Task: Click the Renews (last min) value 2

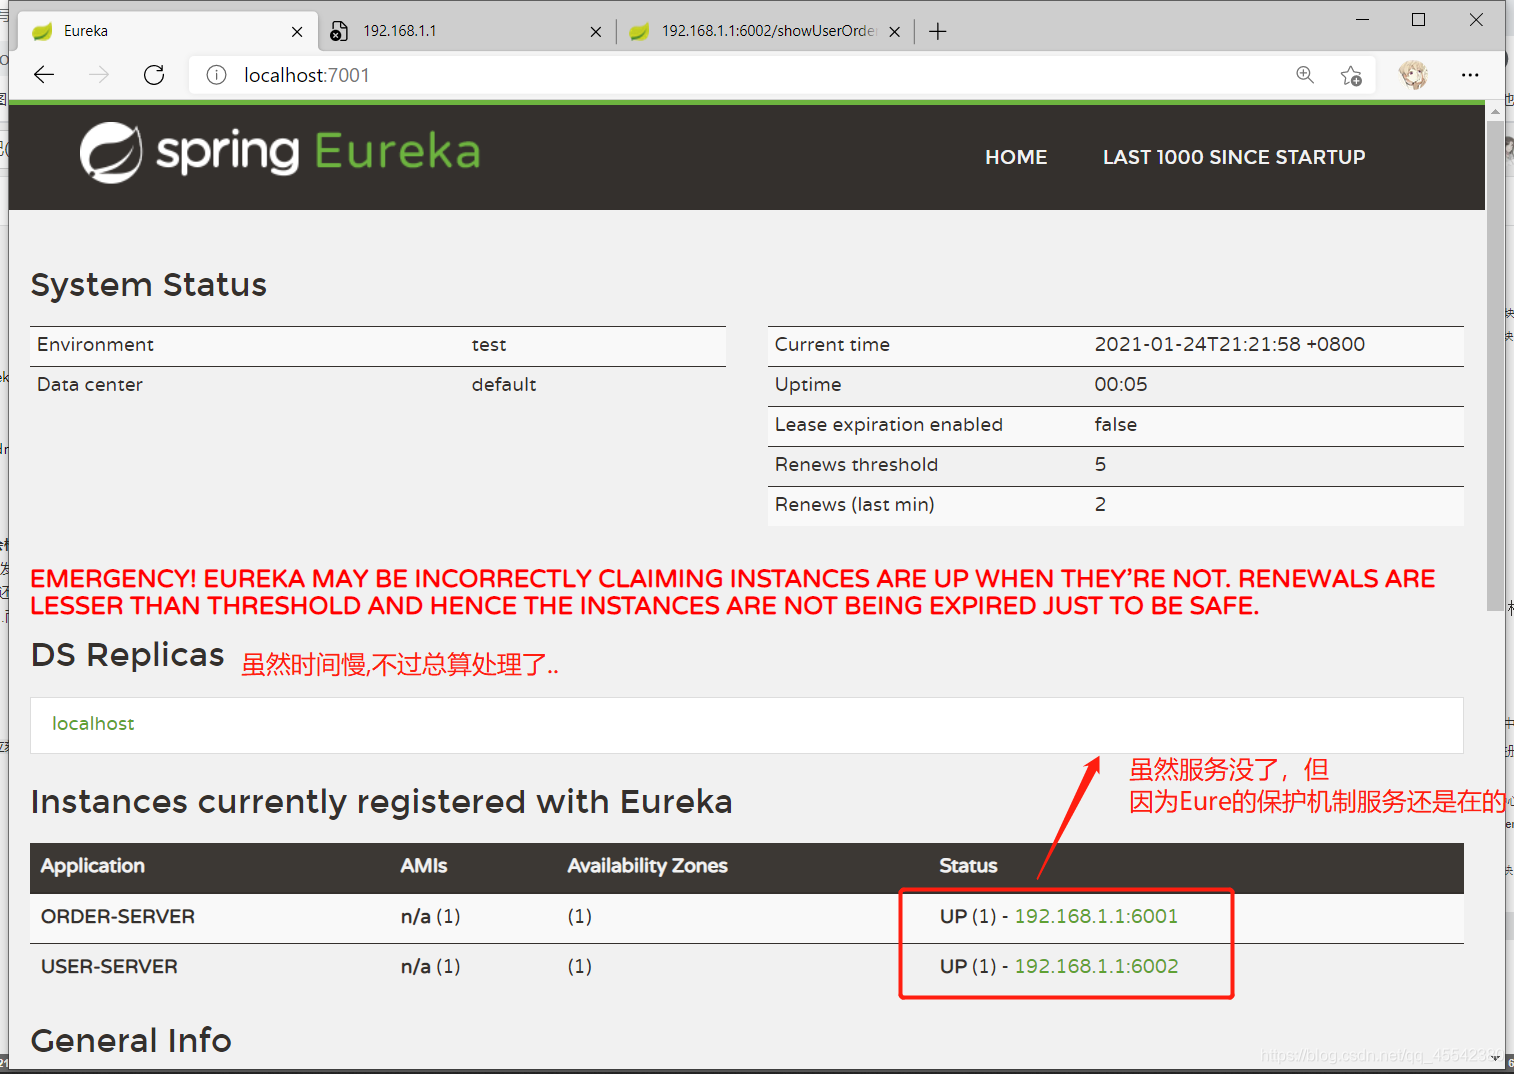Action: (x=1100, y=504)
